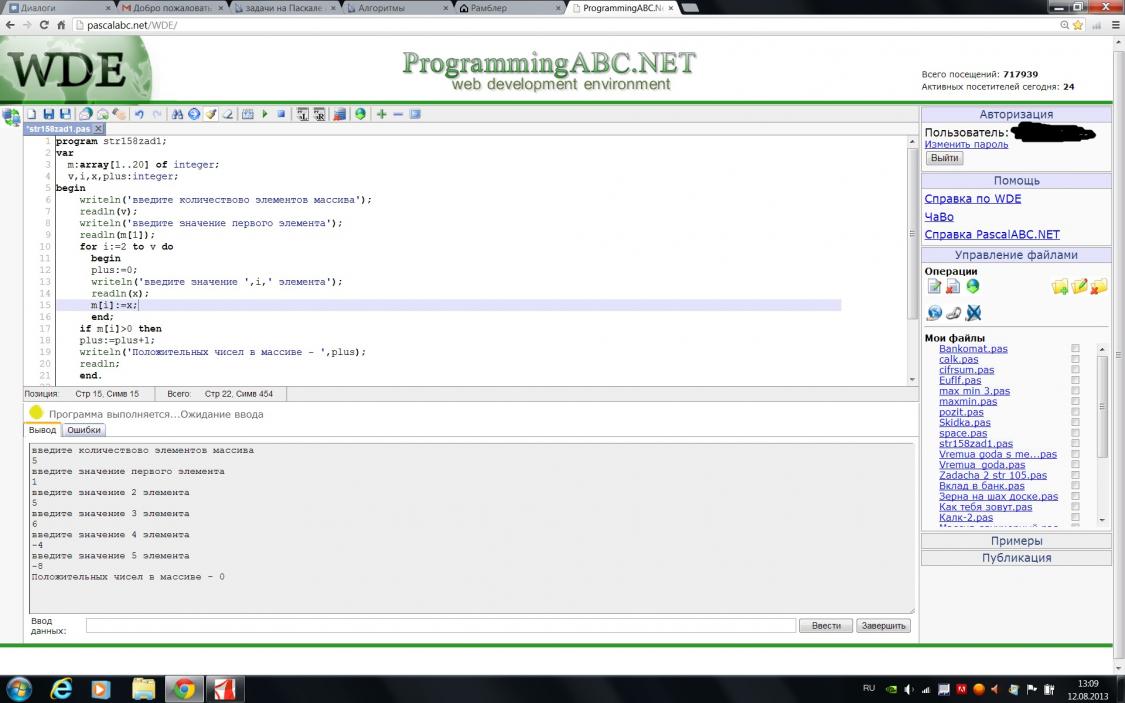Click the Изменить пароль link
The width and height of the screenshot is (1125, 703).
(966, 144)
